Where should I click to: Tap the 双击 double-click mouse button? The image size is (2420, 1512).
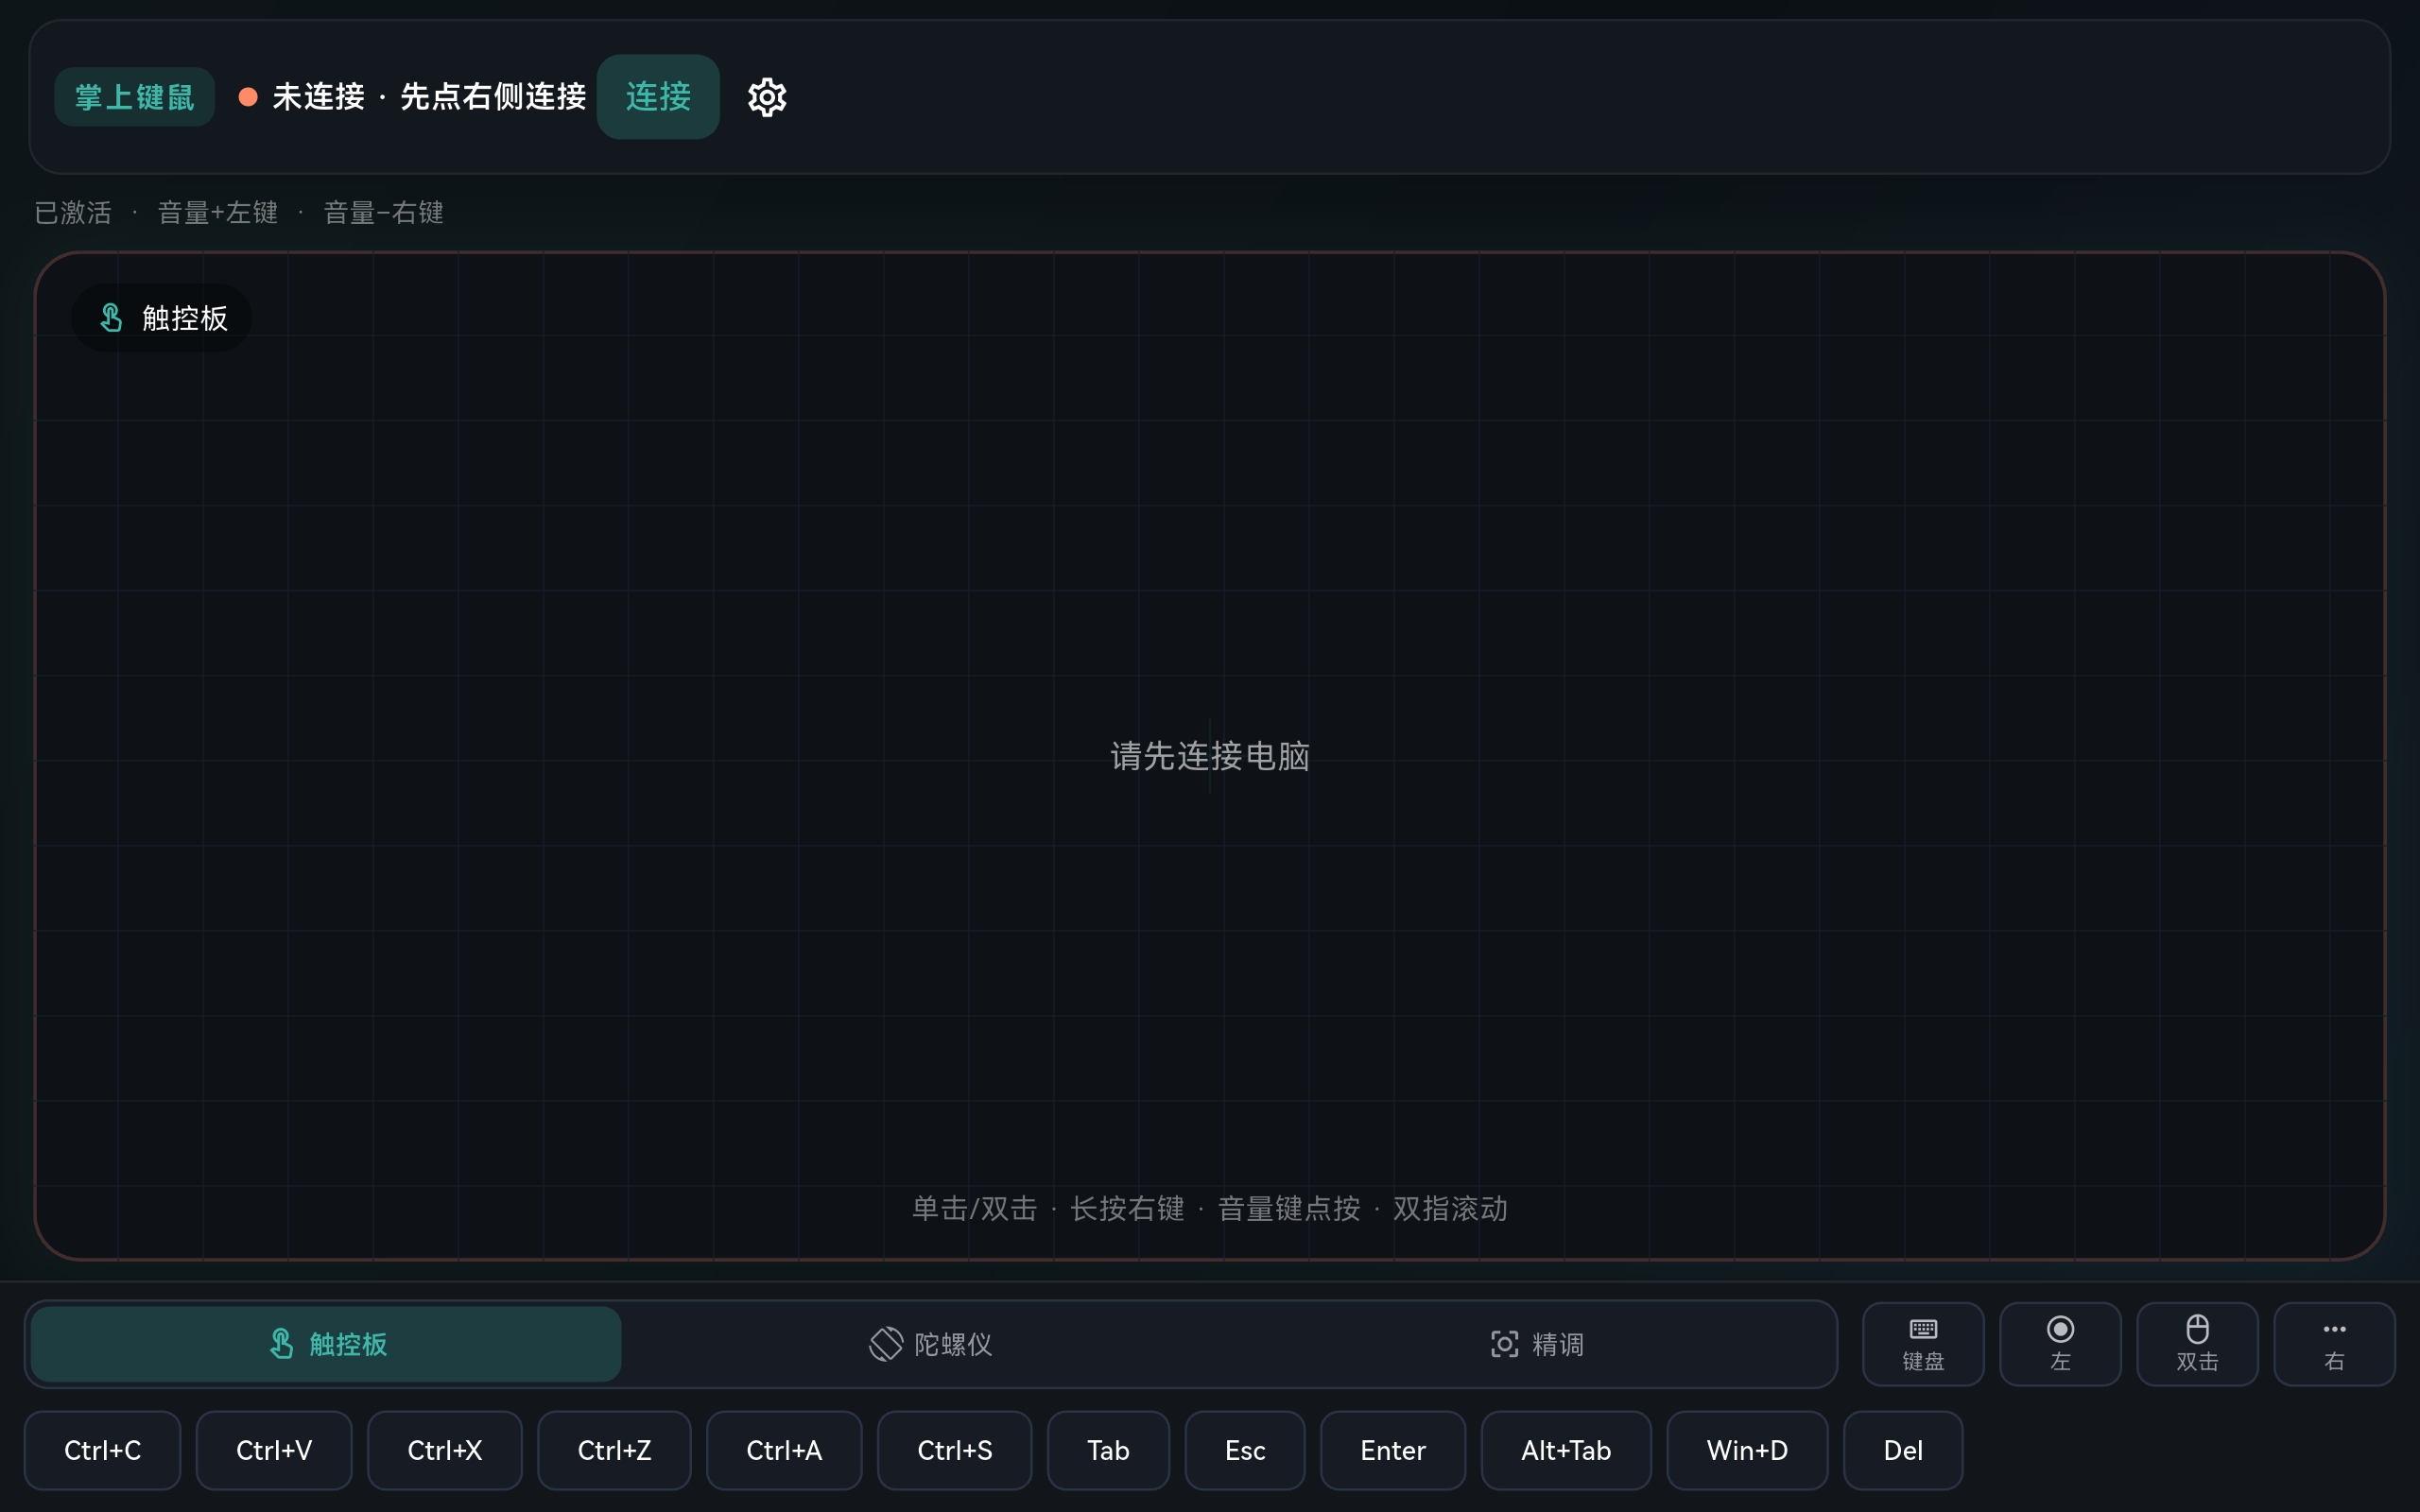[x=2197, y=1344]
